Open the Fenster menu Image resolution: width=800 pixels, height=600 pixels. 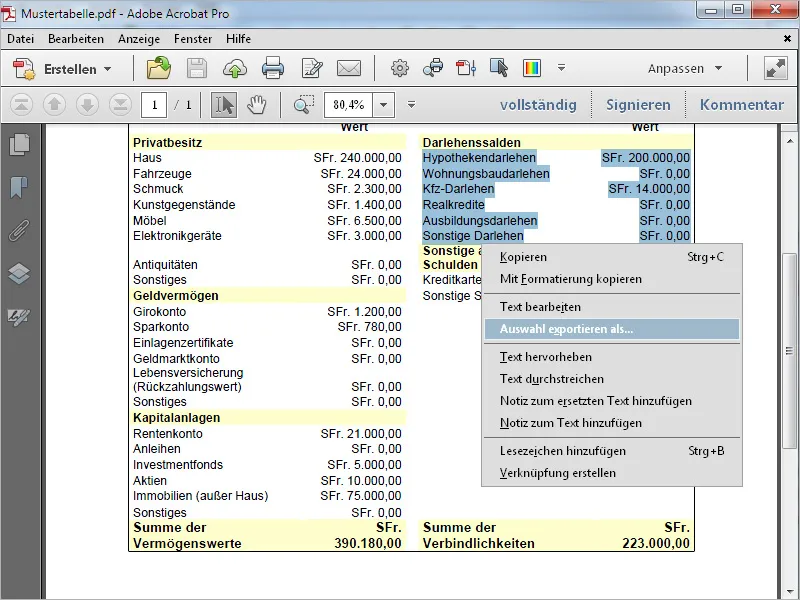tap(193, 39)
